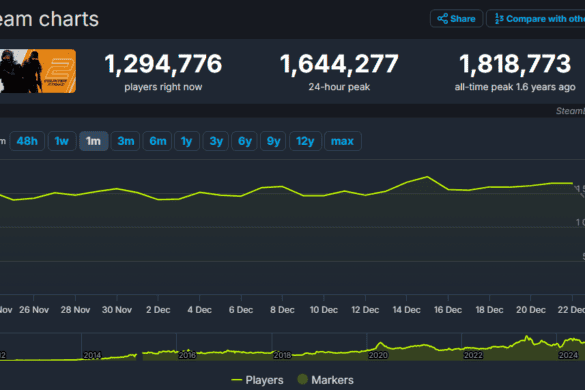The height and width of the screenshot is (390, 585).
Task: Select the 48h time range
Action: click(27, 141)
